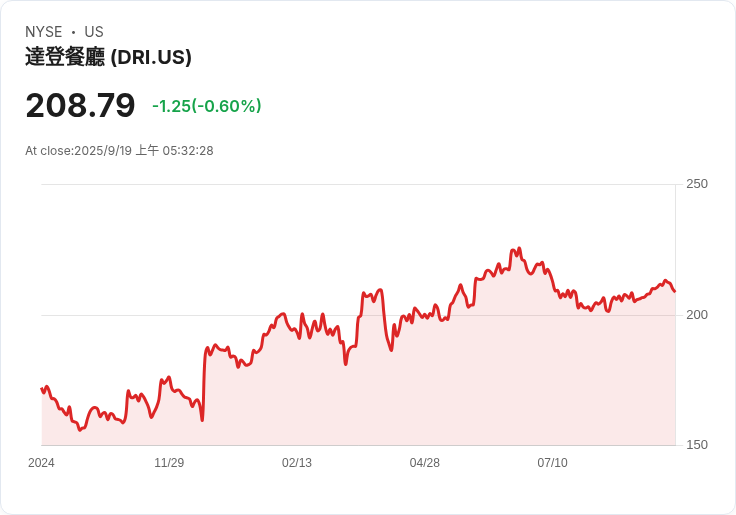This screenshot has height=515, width=736.
Task: Click the 150 label on the price axis
Action: pyautogui.click(x=696, y=445)
